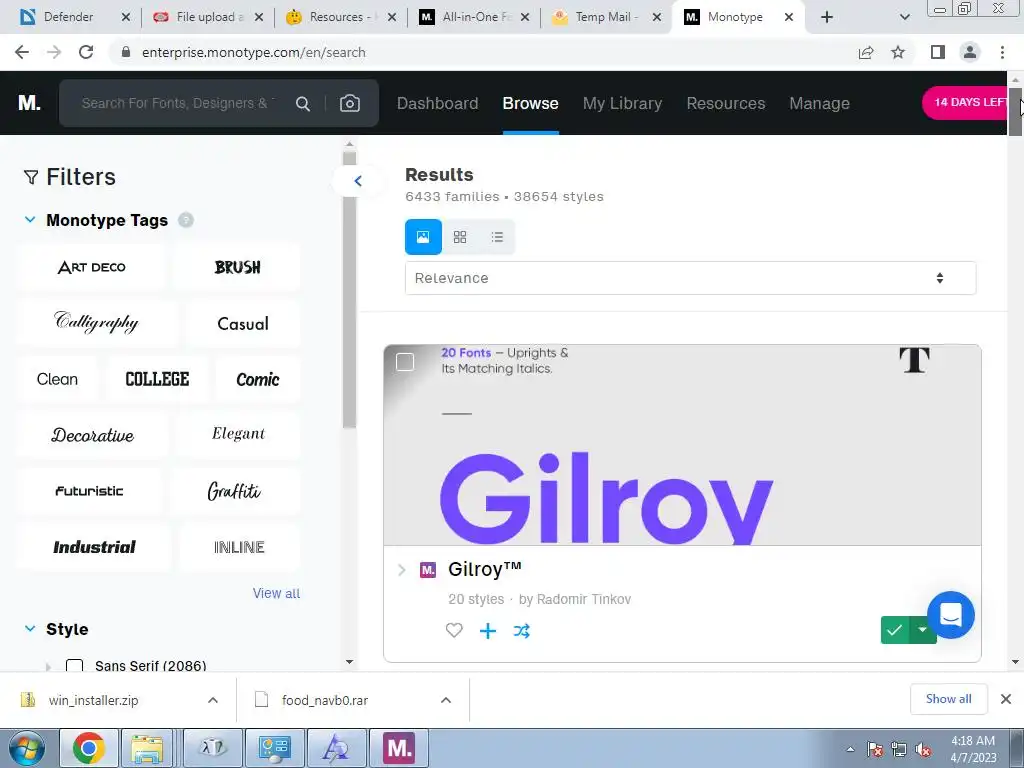Open Monotype app in taskbar
The image size is (1024, 768).
[x=399, y=748]
